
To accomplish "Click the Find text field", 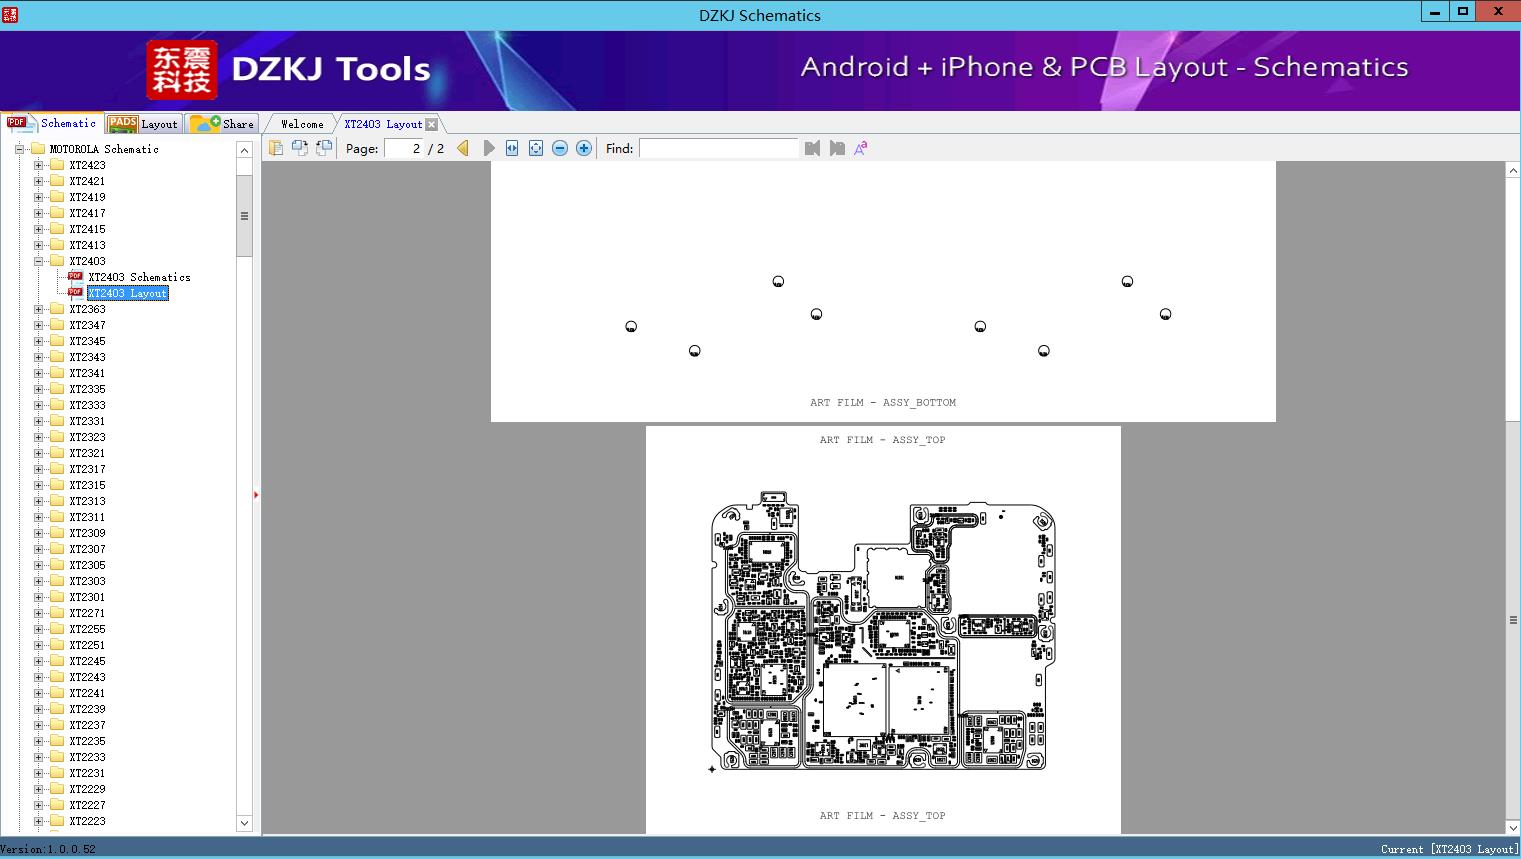I will 718,148.
